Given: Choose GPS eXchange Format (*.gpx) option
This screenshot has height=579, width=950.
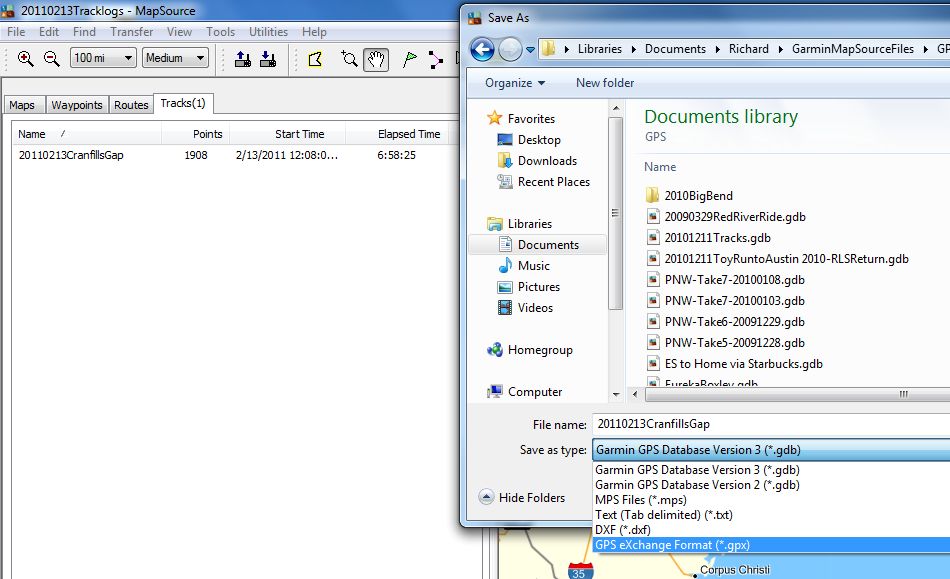Looking at the screenshot, I should [x=772, y=545].
